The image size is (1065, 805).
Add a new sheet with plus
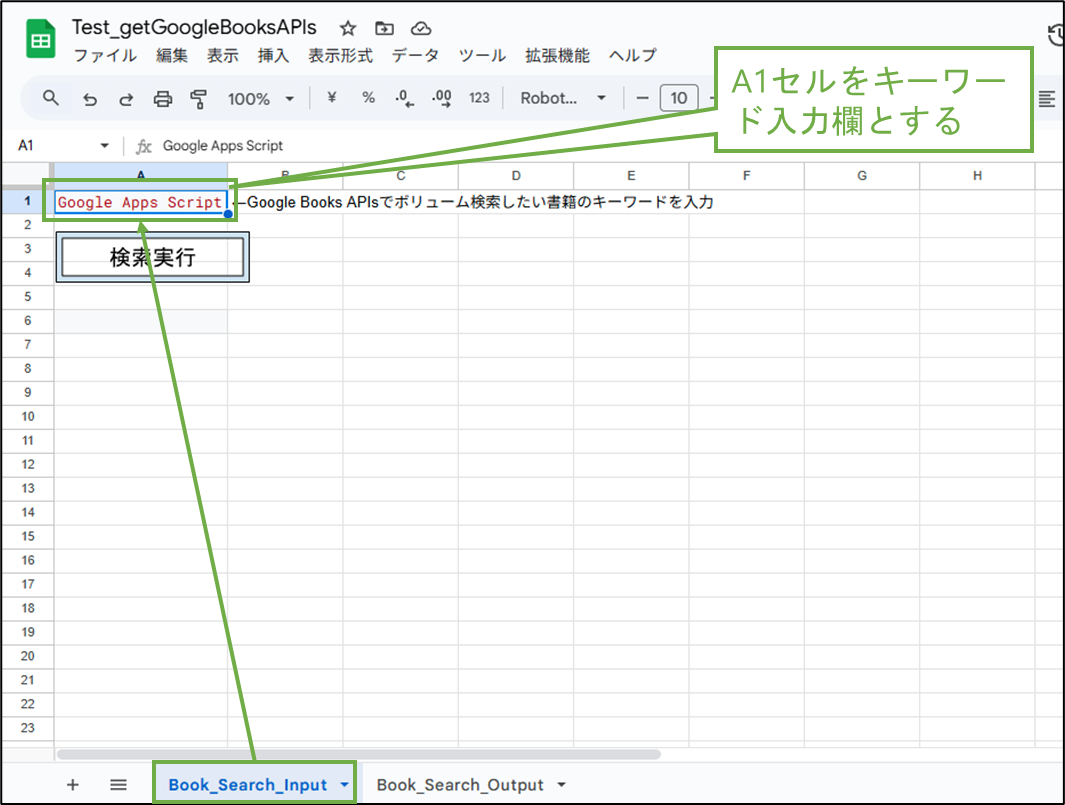pos(73,785)
